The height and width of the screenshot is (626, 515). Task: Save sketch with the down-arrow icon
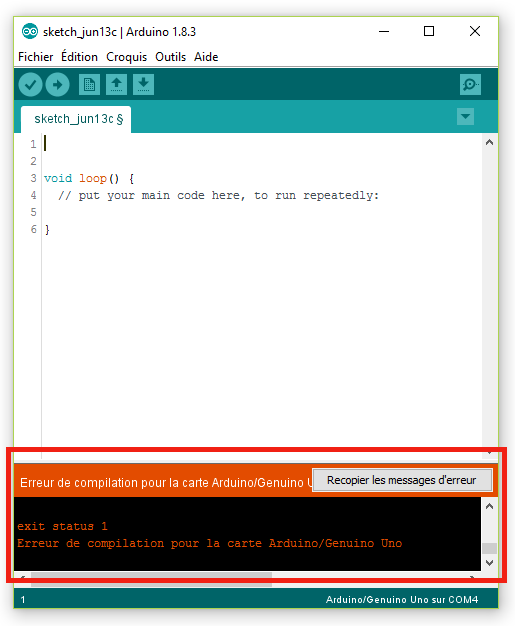coord(143,84)
